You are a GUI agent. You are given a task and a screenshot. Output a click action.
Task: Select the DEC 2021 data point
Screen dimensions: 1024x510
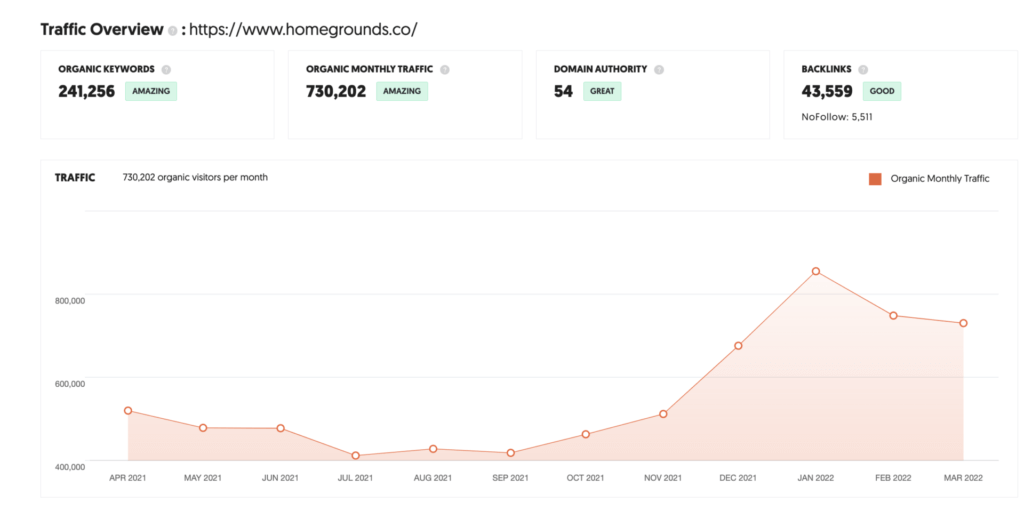click(x=738, y=345)
